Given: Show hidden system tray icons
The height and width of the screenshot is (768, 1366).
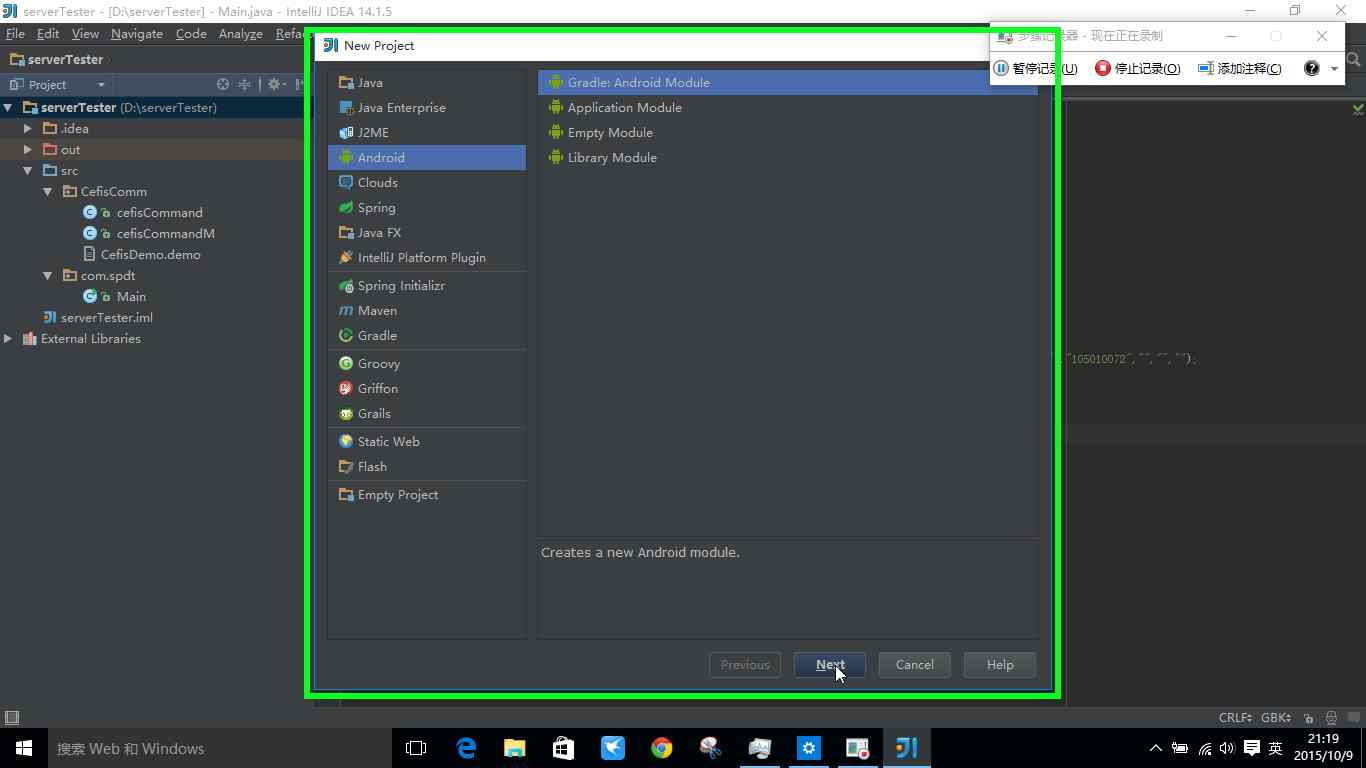Looking at the screenshot, I should point(1156,748).
